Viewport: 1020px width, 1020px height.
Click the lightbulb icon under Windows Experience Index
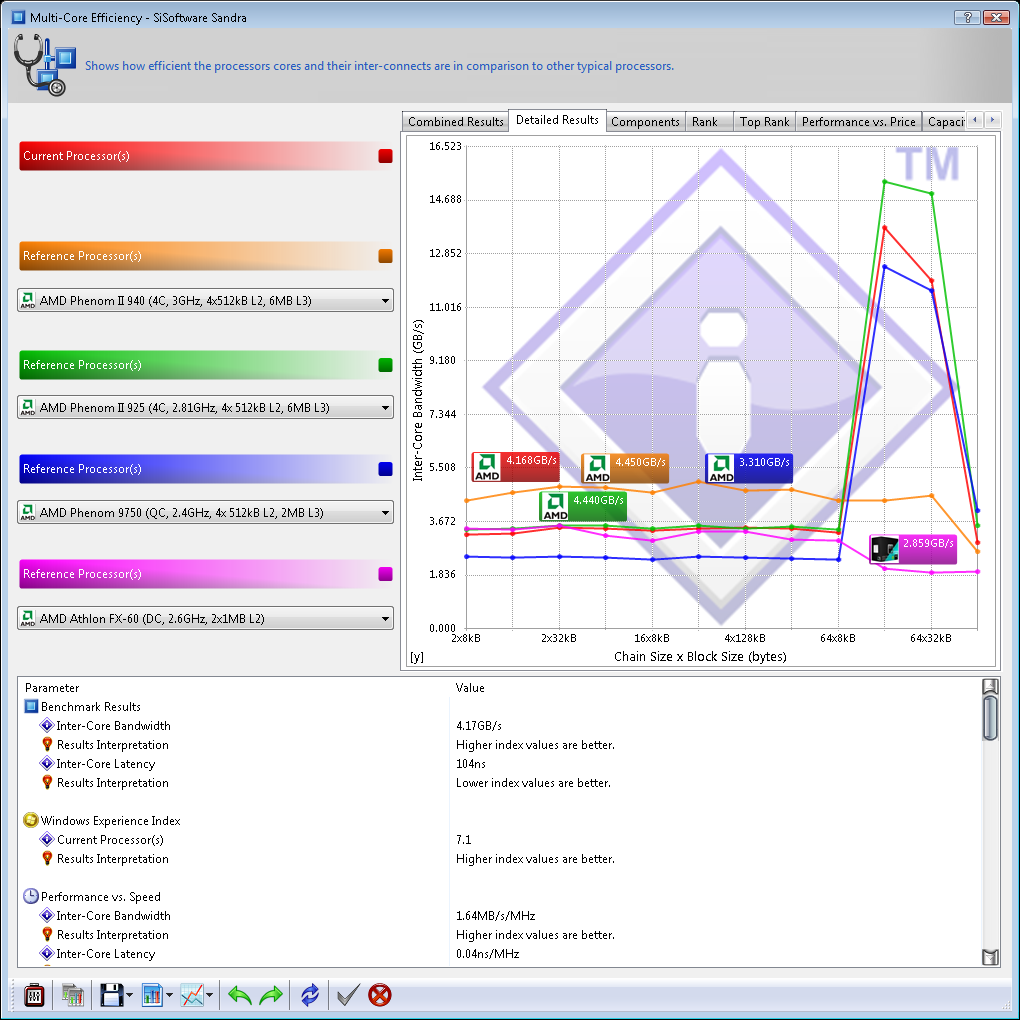coord(47,859)
